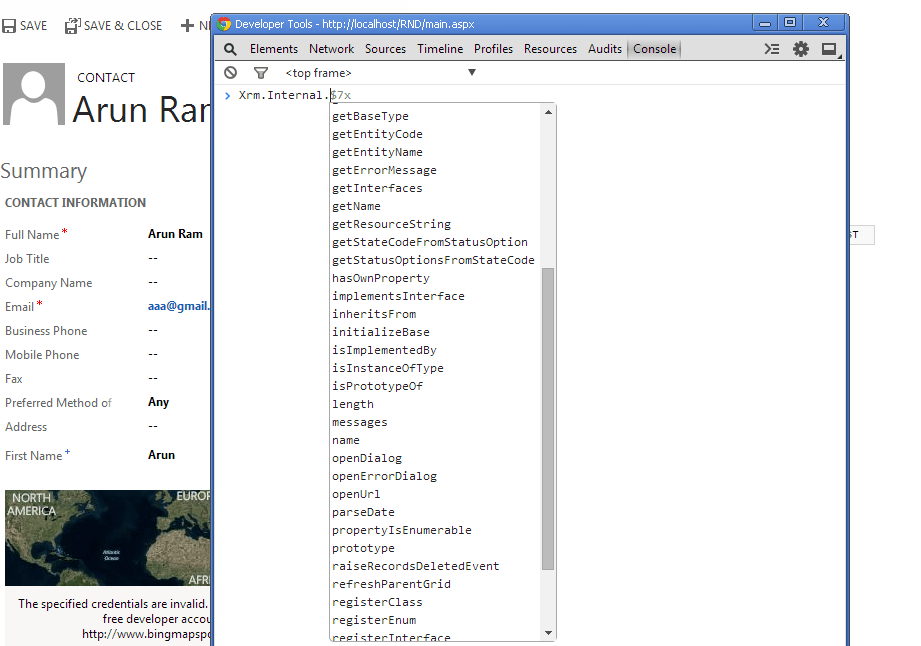Click the Business Phone field value
Image resolution: width=921 pixels, height=646 pixels.
153,331
